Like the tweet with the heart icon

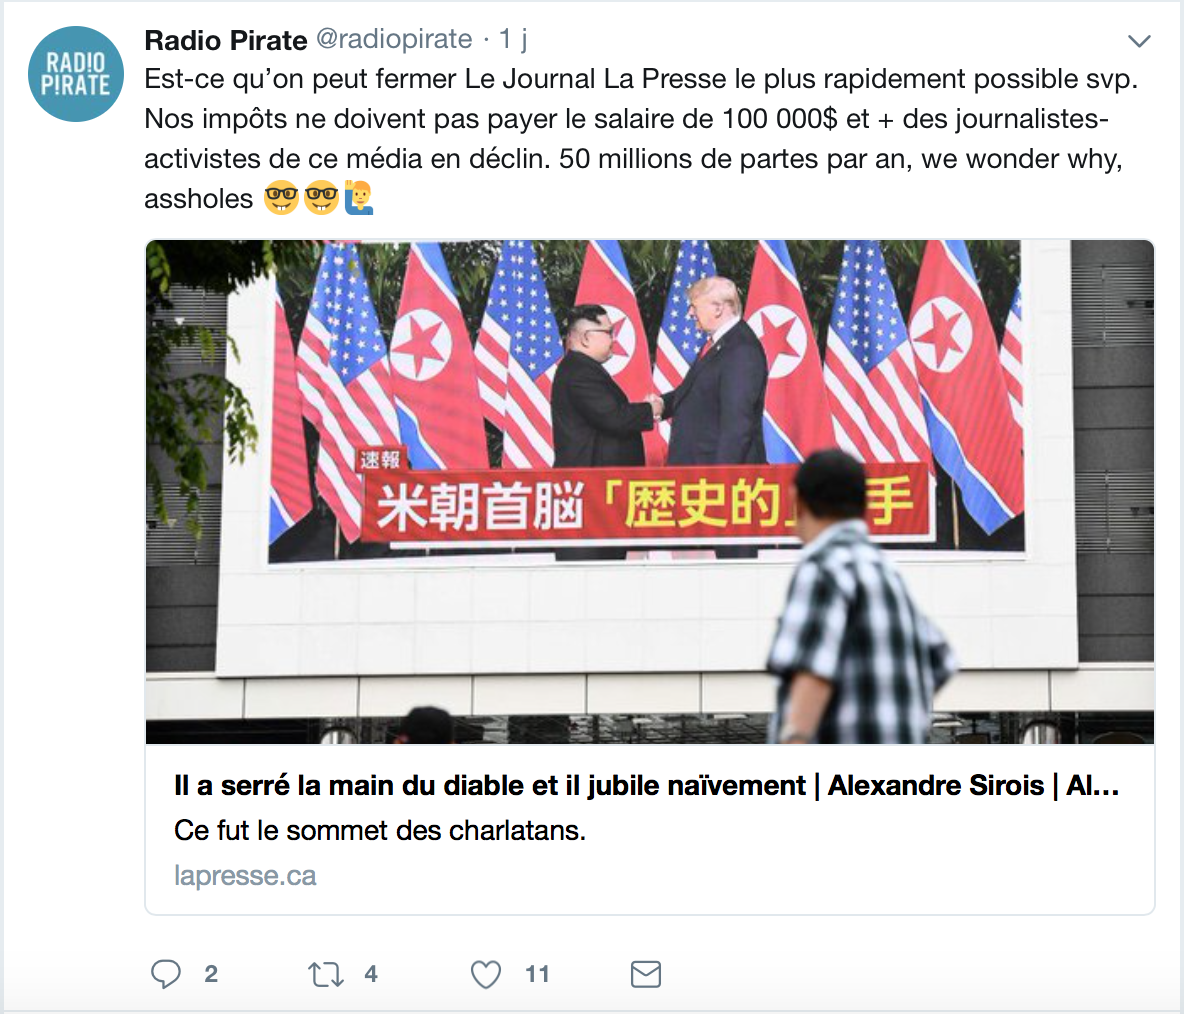tap(486, 975)
